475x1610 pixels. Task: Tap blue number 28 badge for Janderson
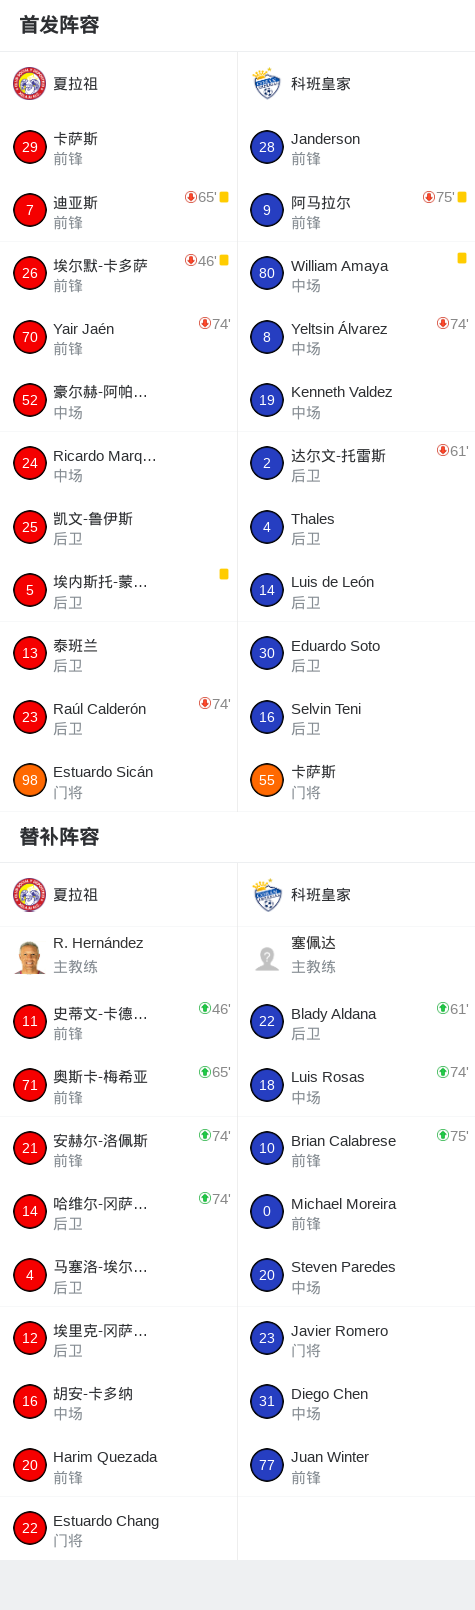[x=267, y=147]
